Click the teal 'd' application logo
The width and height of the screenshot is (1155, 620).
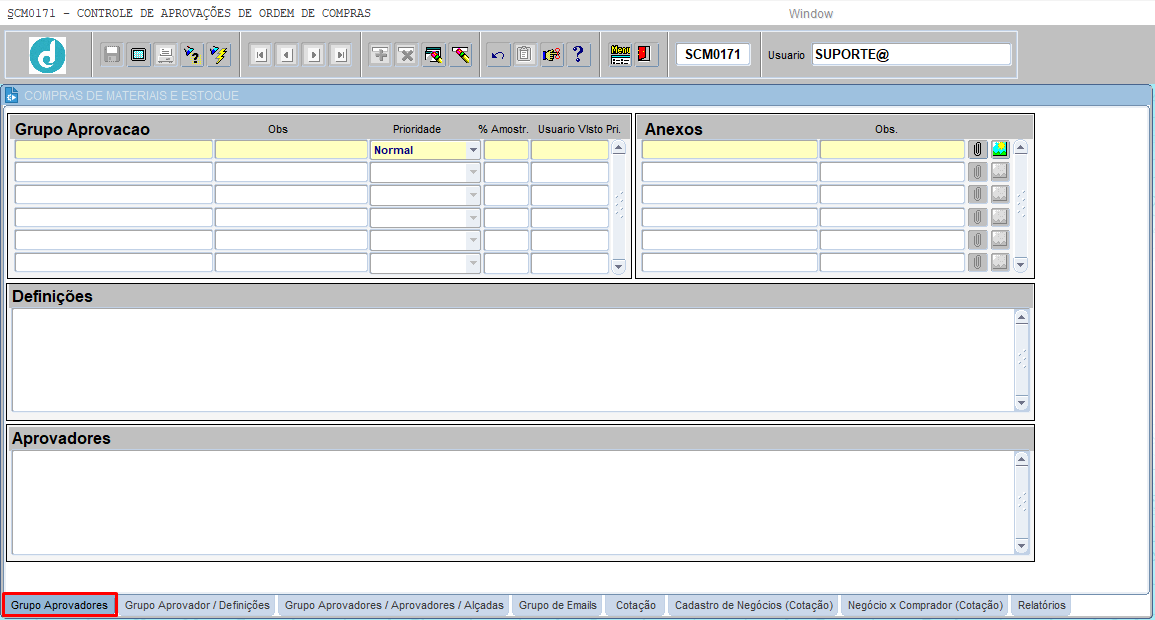coord(47,55)
